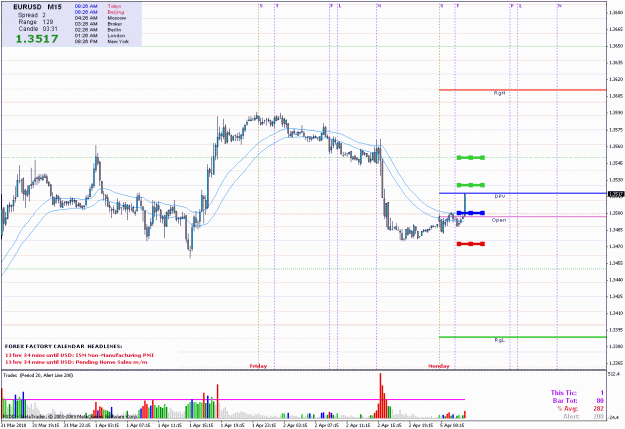The width and height of the screenshot is (625, 429).
Task: Click the 2 Apr 11:15 time label
Action: pos(358,425)
